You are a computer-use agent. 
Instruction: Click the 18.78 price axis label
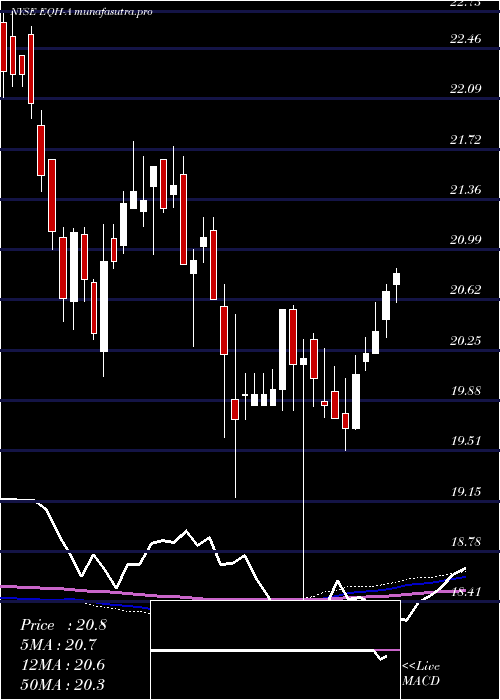click(x=465, y=542)
